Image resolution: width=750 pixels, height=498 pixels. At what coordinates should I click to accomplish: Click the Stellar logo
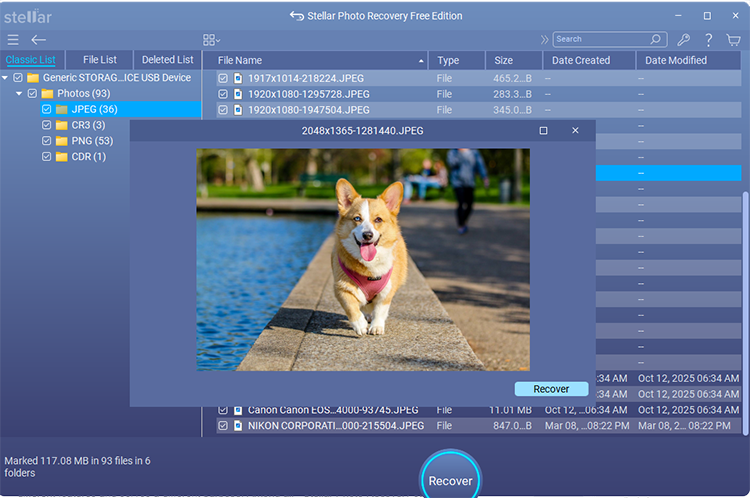coord(28,16)
